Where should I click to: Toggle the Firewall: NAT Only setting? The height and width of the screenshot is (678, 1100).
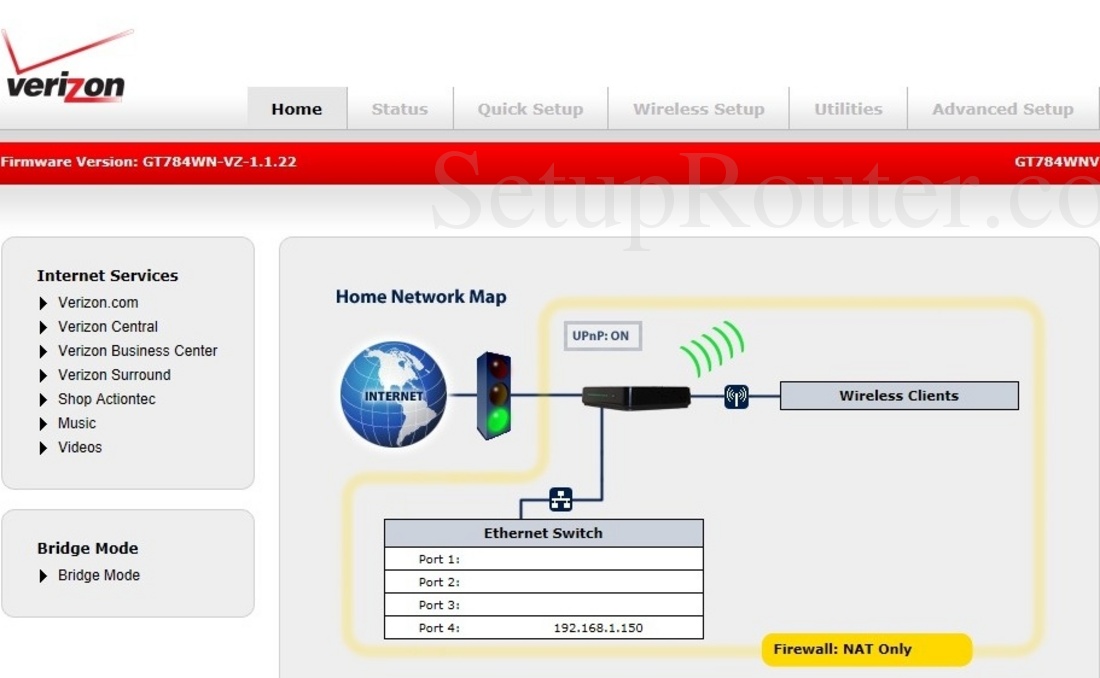pos(866,649)
